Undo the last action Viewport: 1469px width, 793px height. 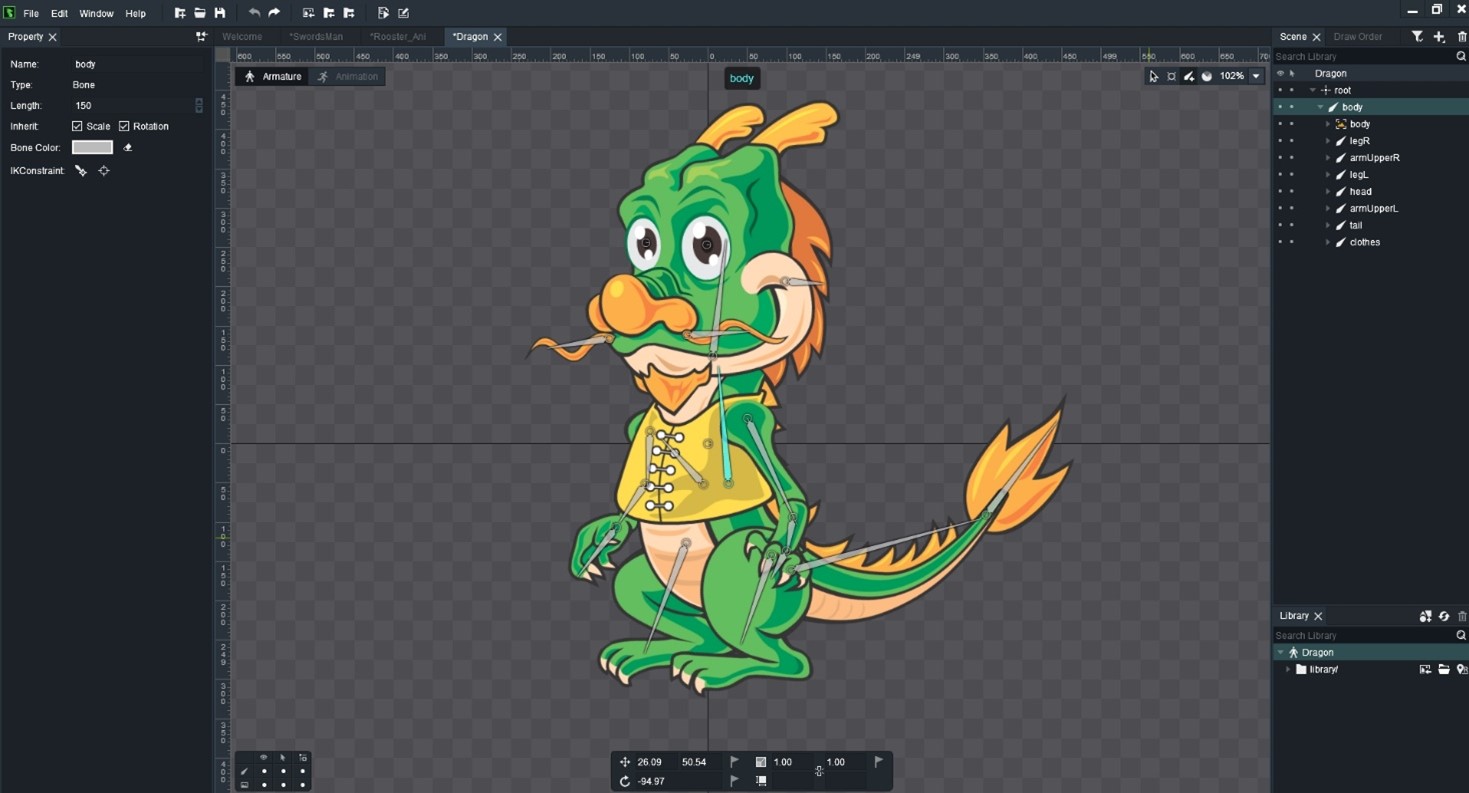pos(254,13)
